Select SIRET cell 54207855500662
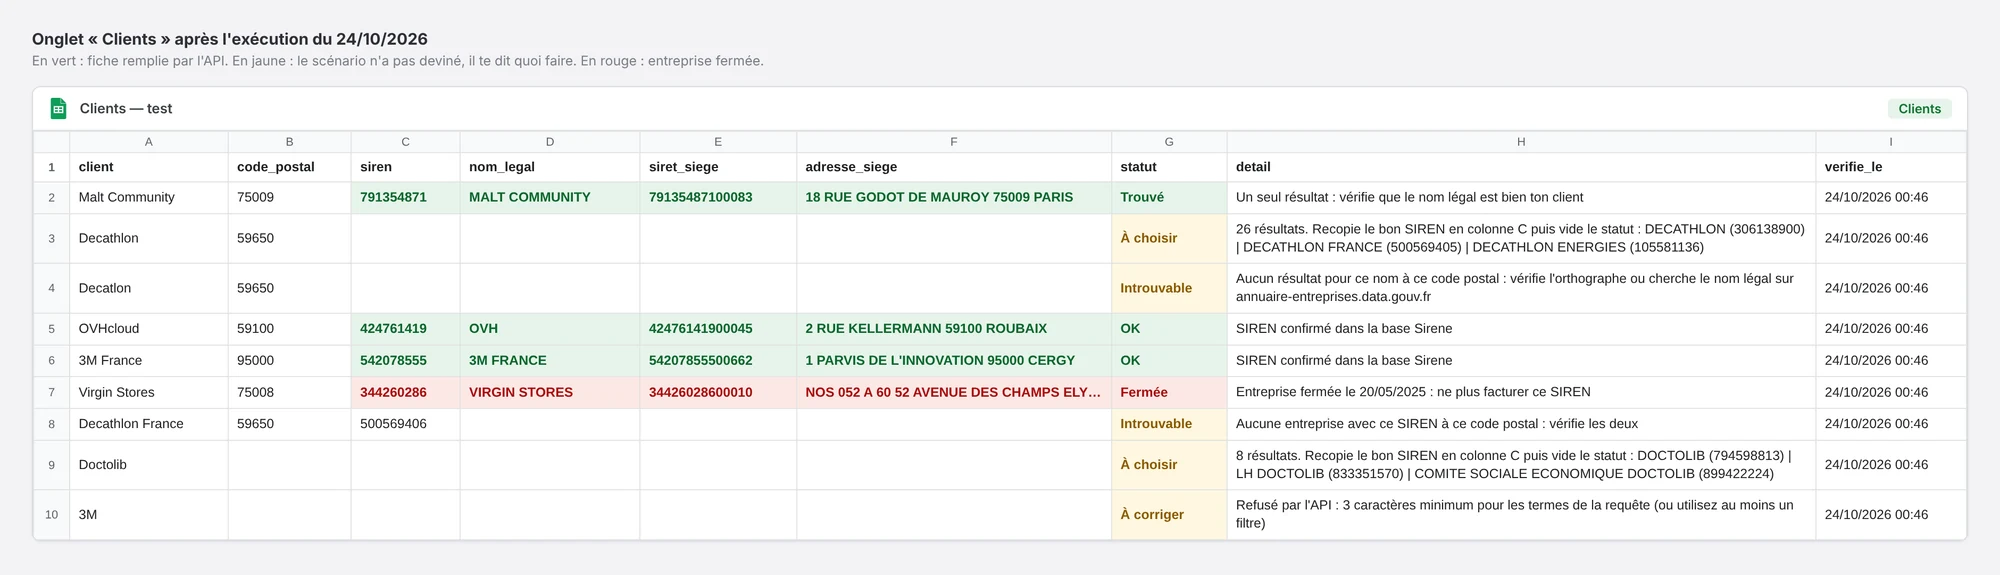This screenshot has height=575, width=2000. click(x=718, y=360)
